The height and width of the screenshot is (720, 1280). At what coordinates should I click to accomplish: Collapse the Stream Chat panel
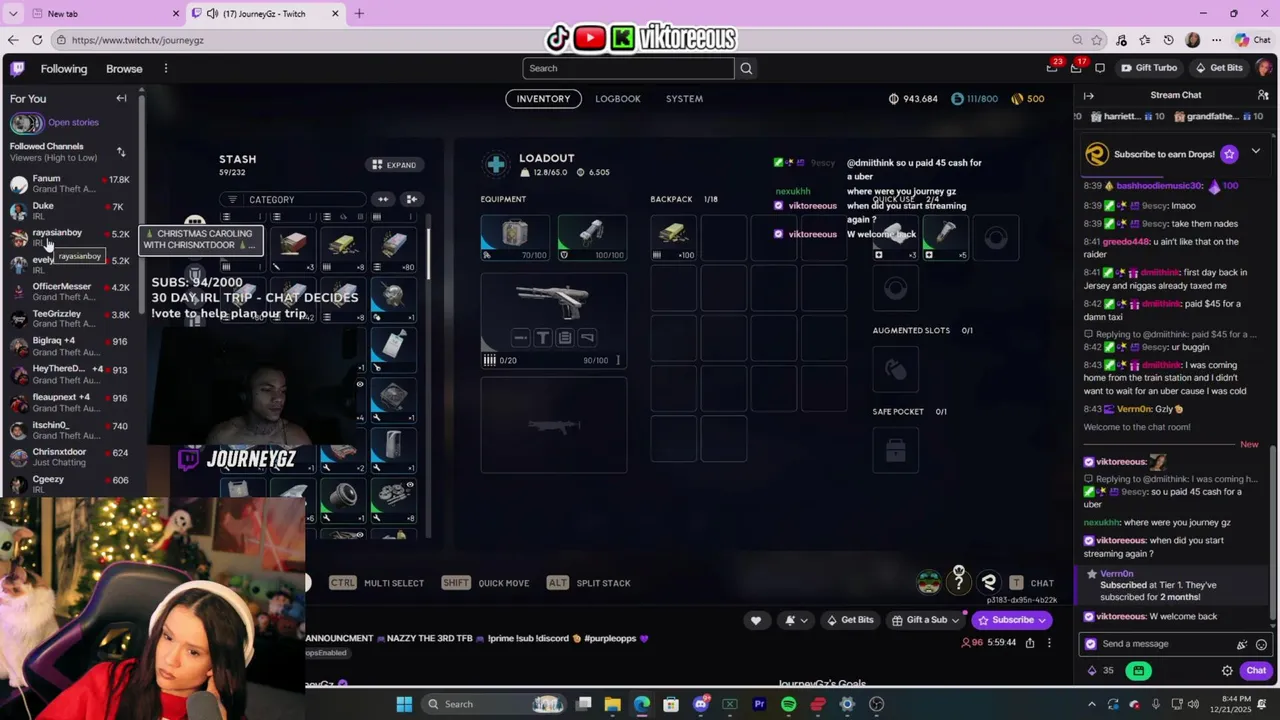point(1089,95)
